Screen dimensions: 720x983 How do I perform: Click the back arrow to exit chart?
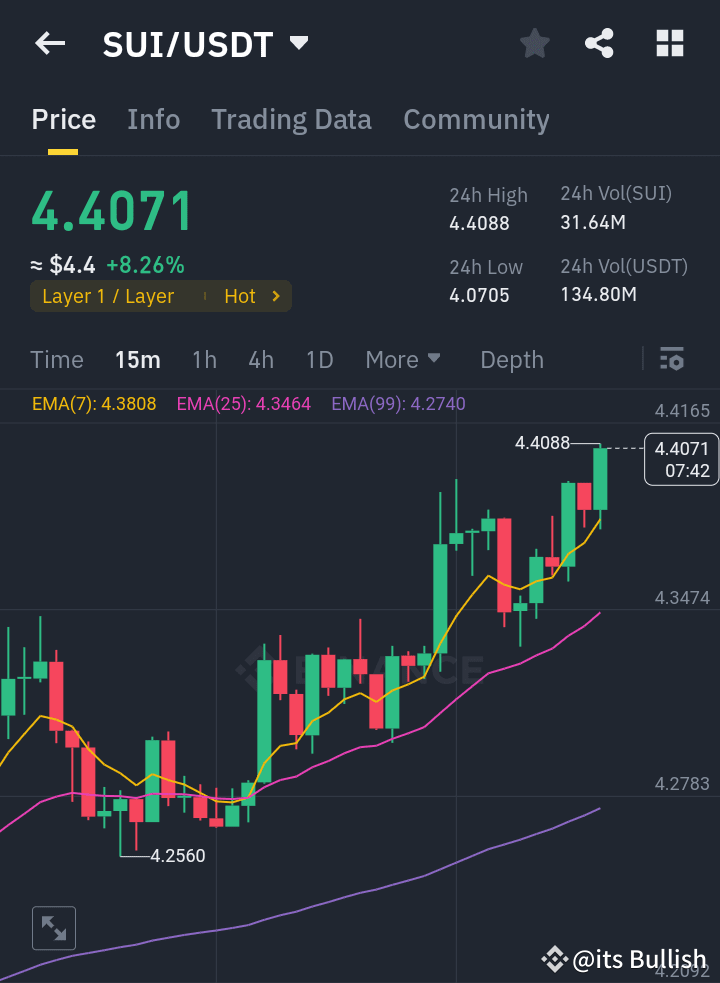tap(50, 43)
